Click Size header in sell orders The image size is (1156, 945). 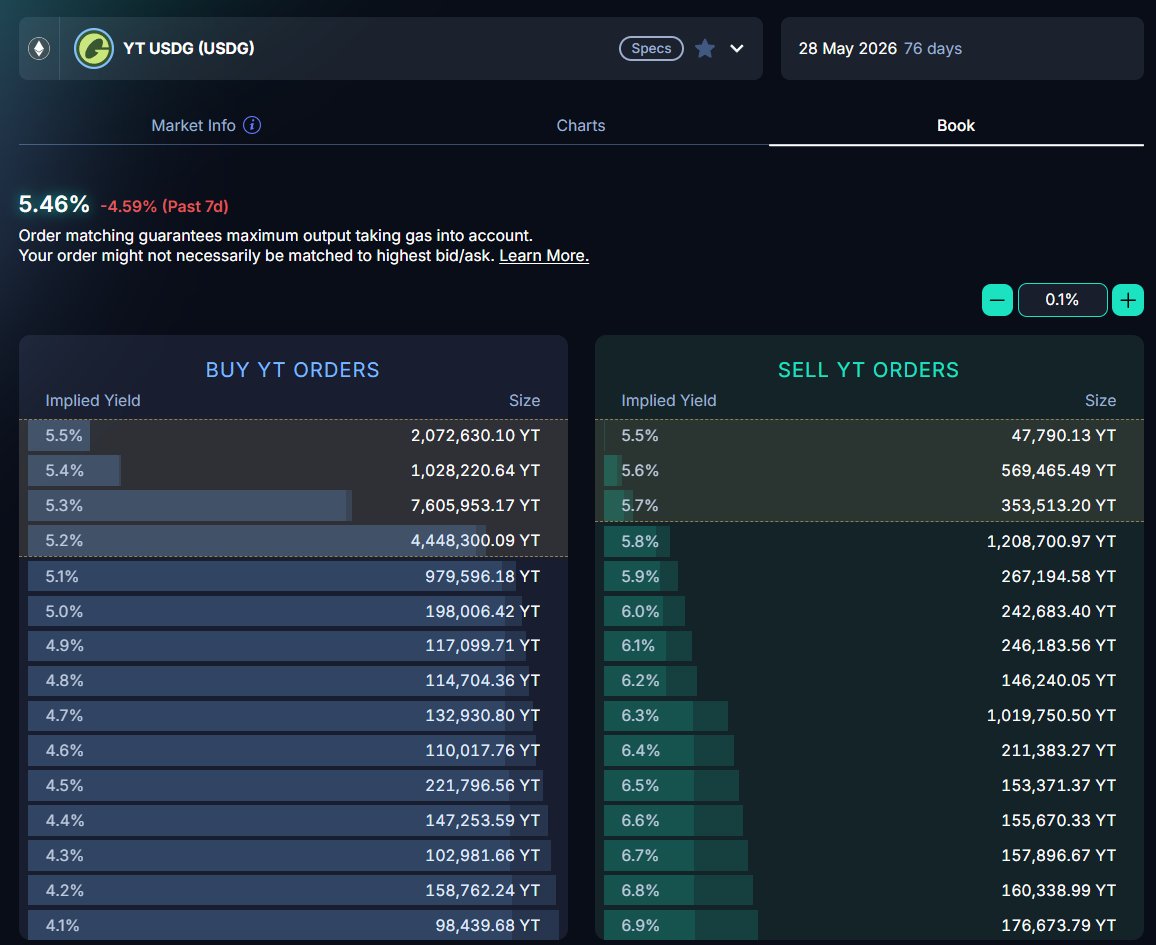[1100, 400]
